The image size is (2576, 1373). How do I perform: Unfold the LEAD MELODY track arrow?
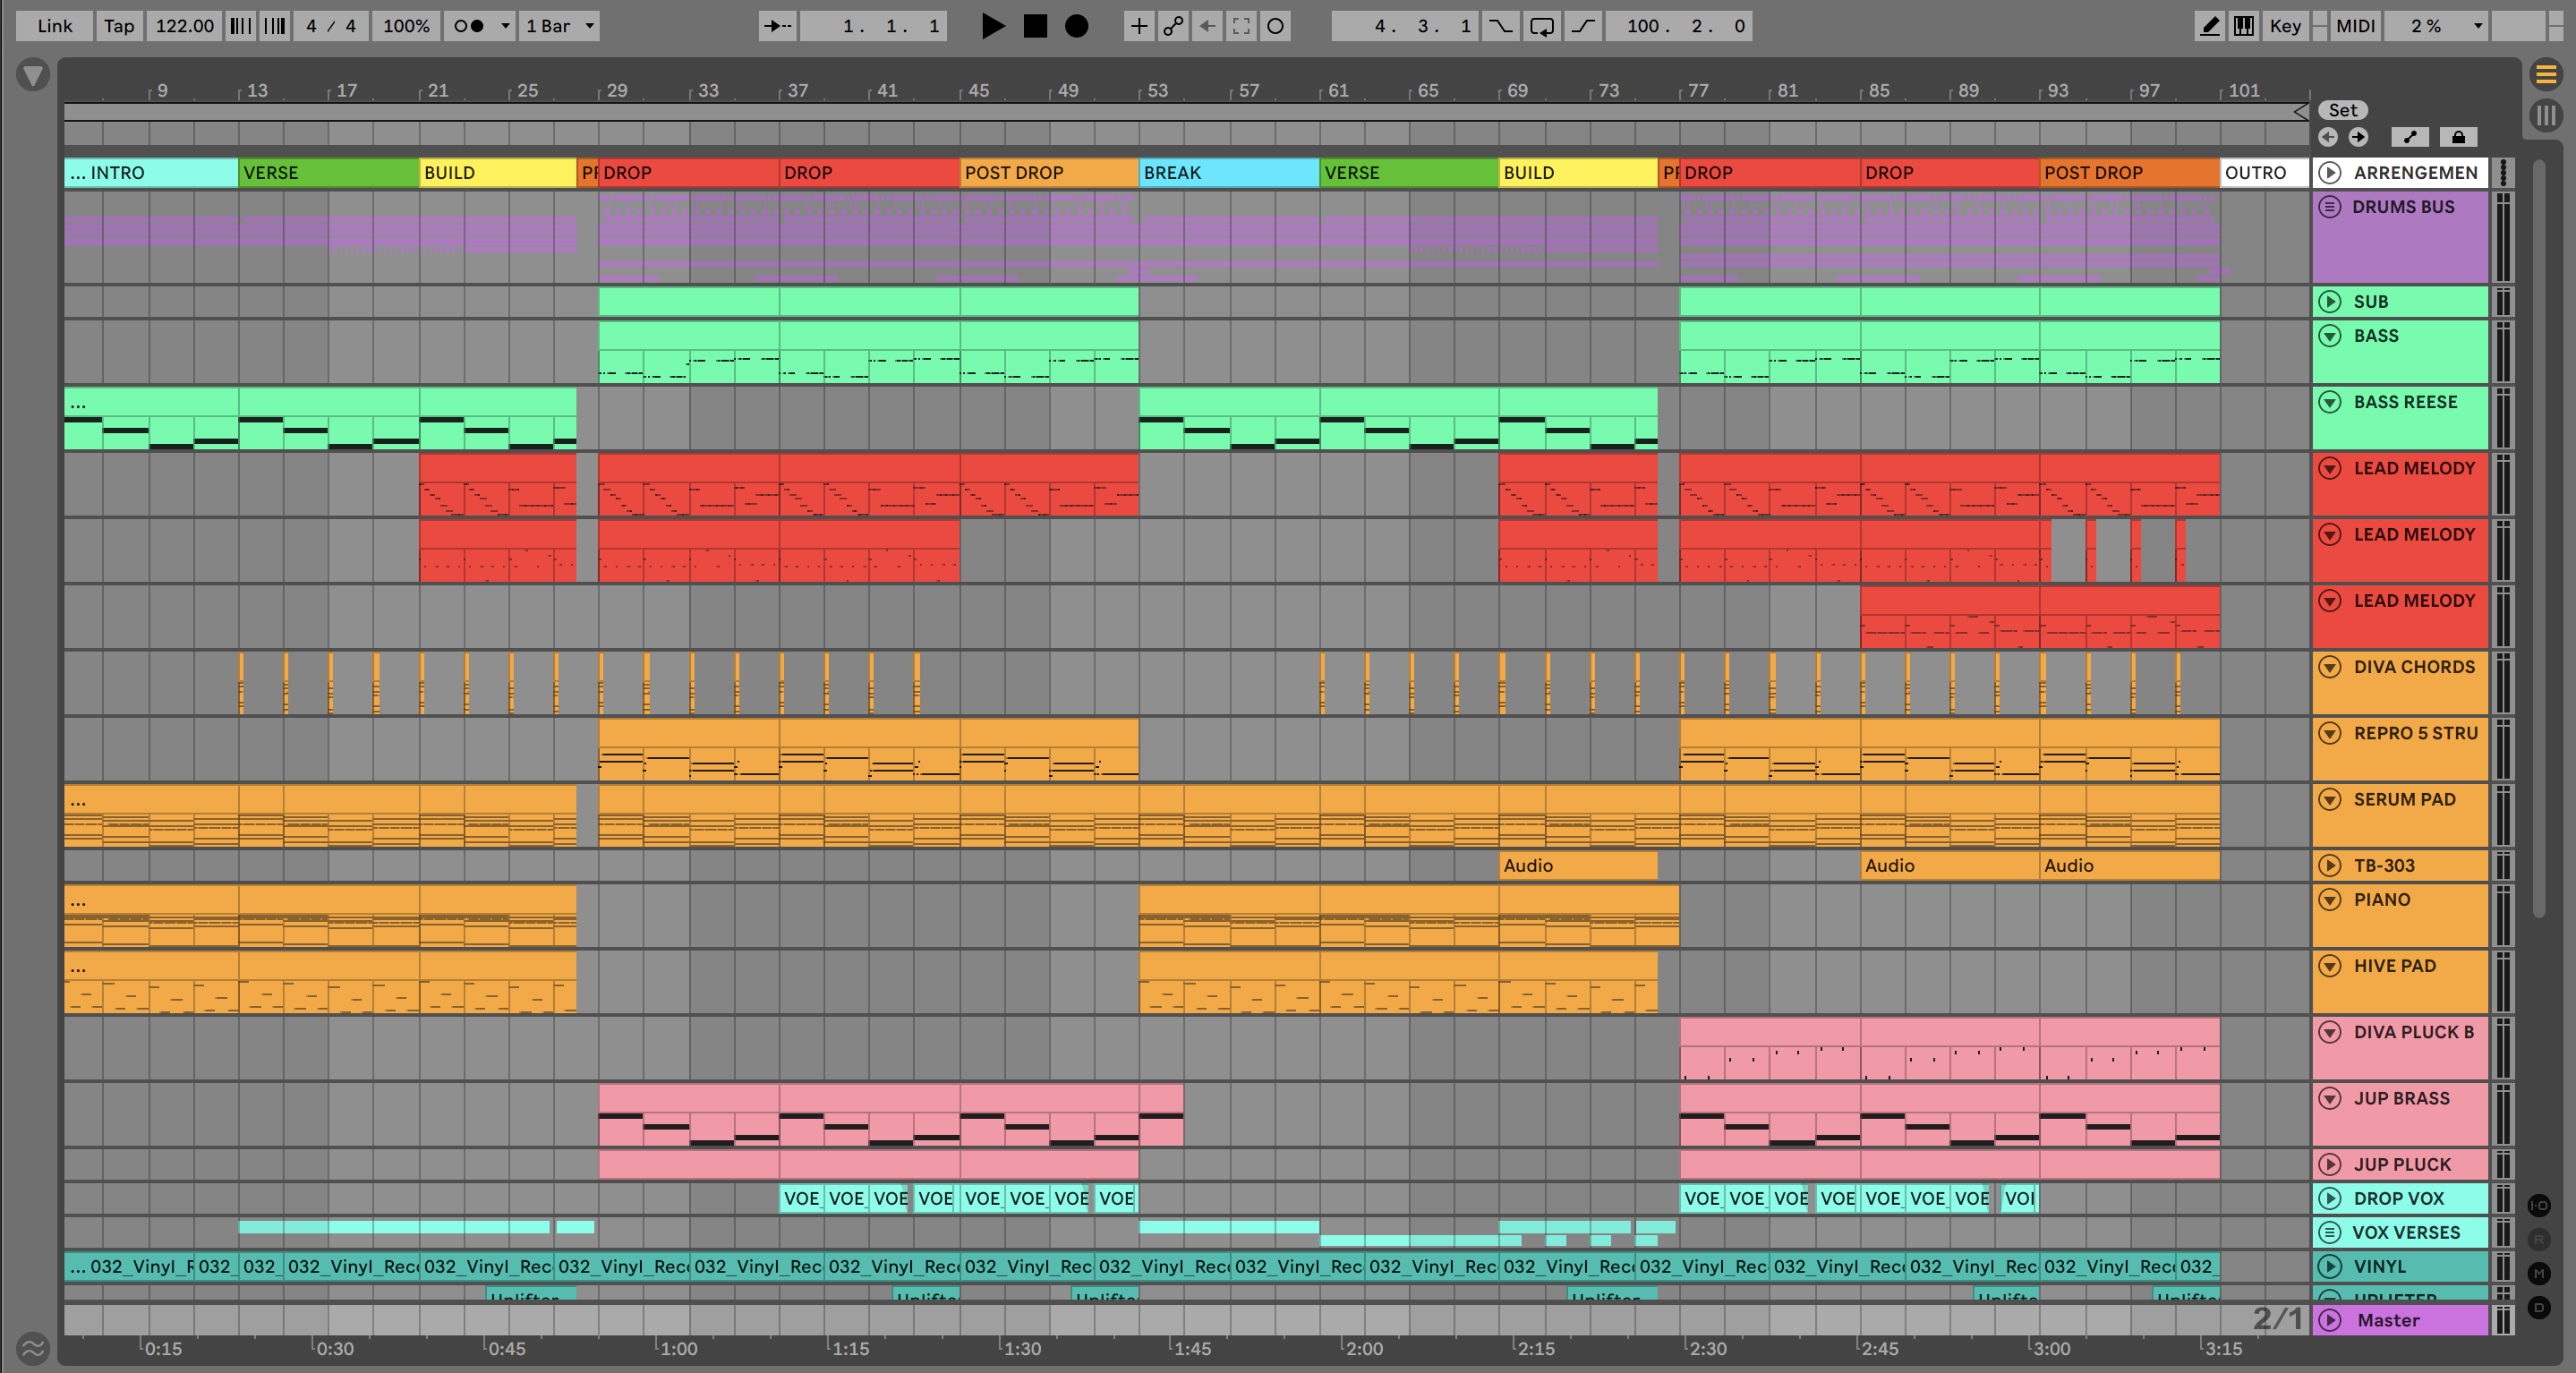(2330, 468)
